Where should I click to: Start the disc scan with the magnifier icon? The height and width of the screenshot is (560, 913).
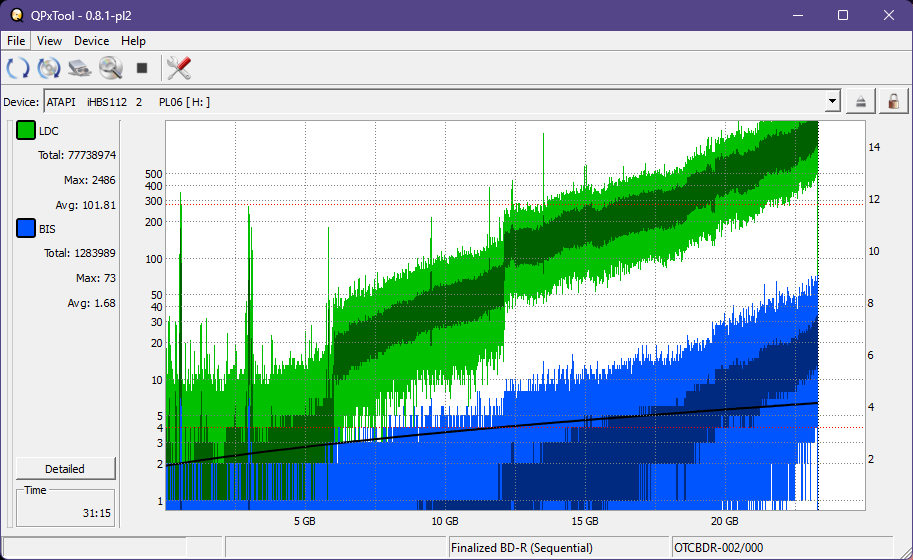[110, 68]
